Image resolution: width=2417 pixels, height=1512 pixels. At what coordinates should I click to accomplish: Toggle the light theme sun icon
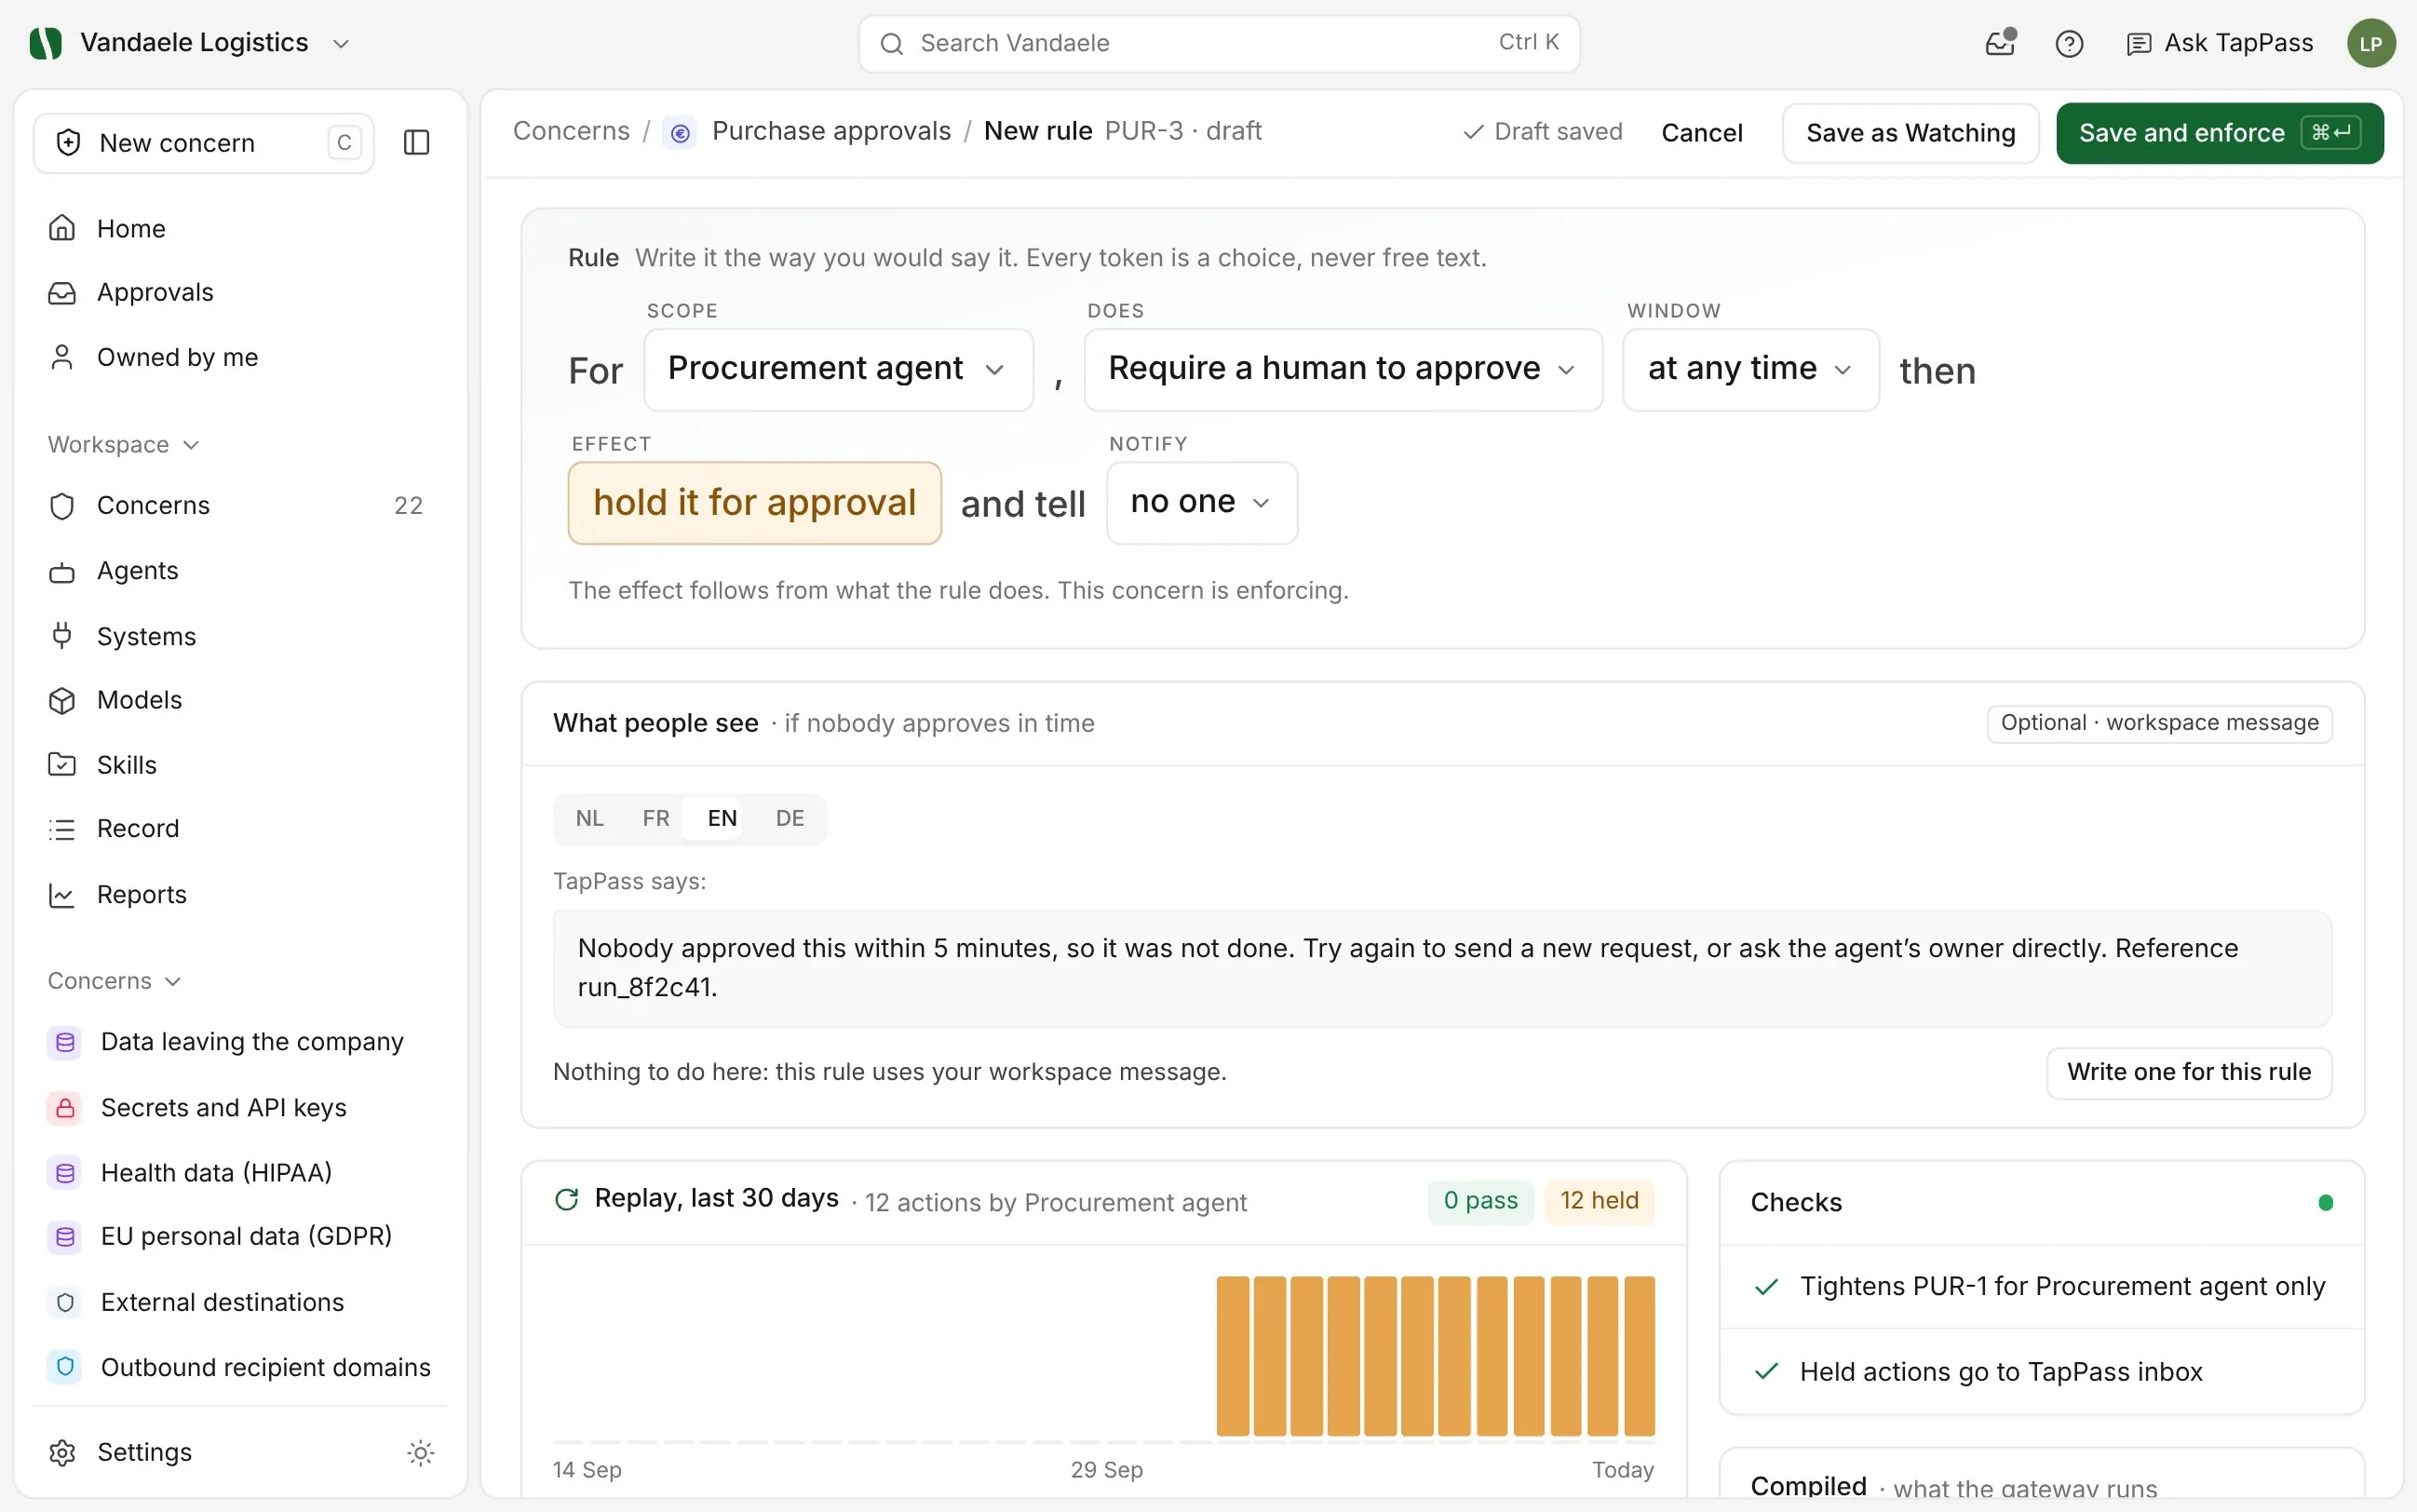point(420,1452)
